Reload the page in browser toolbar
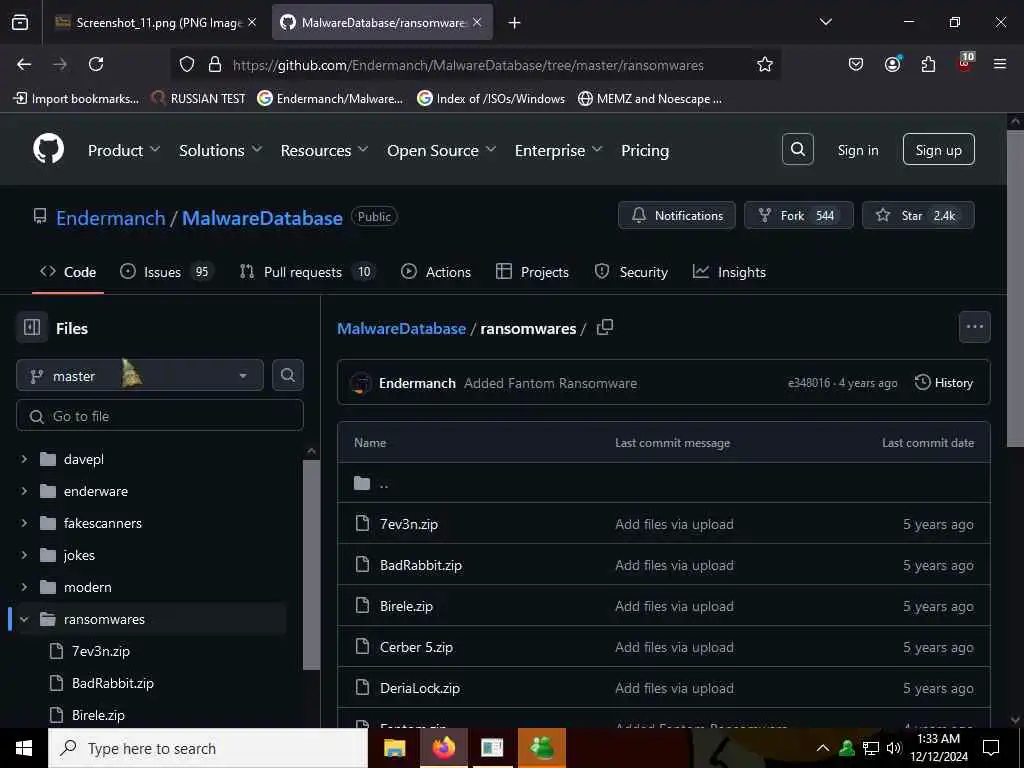1024x768 pixels. (x=96, y=64)
